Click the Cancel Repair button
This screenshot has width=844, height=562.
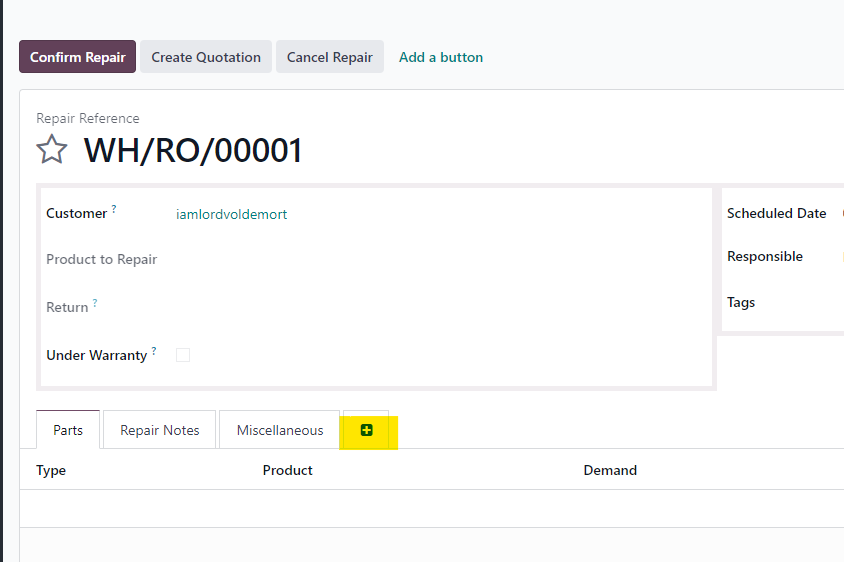click(x=330, y=57)
